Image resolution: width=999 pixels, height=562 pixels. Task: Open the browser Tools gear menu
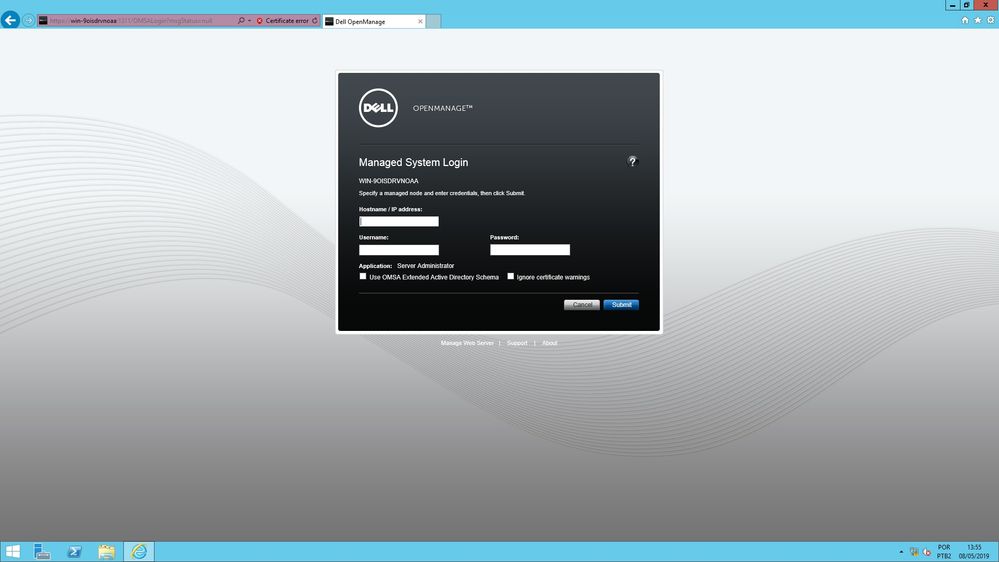[x=990, y=20]
